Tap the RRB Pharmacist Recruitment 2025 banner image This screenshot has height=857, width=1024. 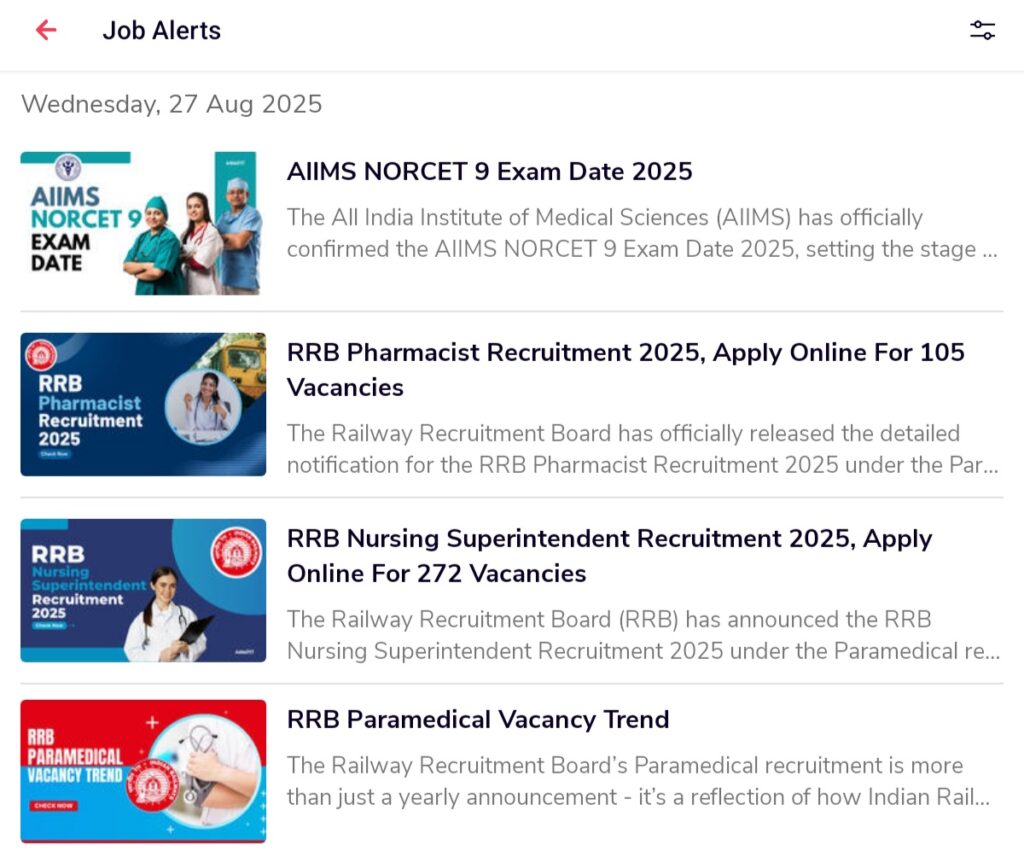tap(143, 404)
